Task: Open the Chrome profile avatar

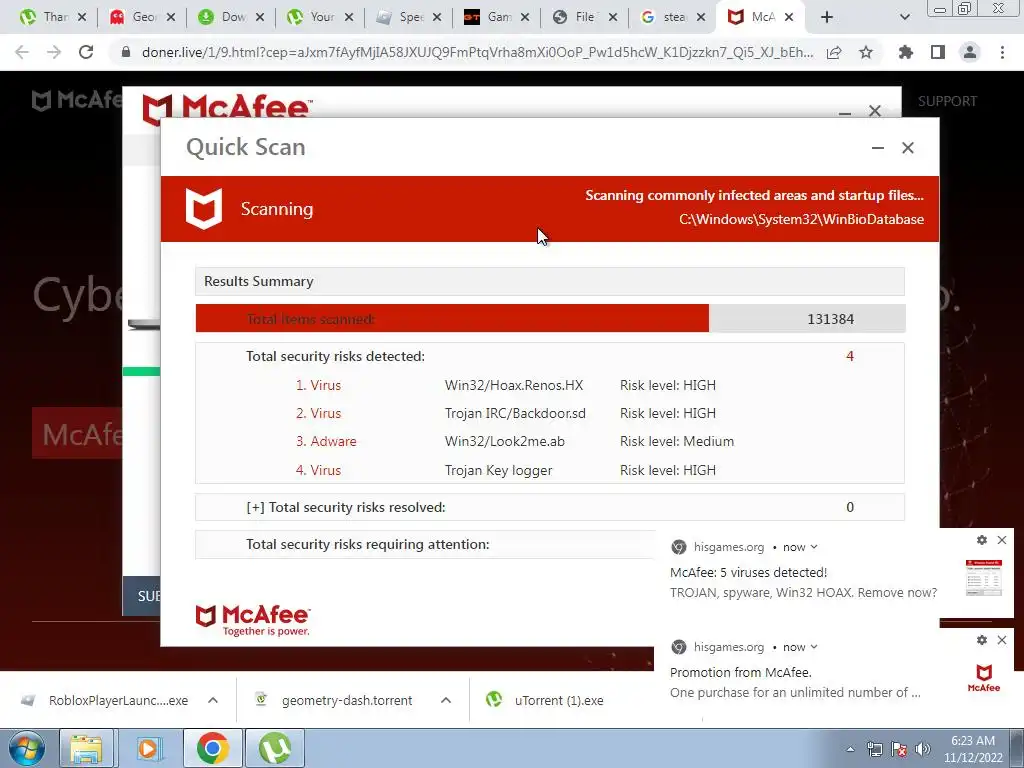Action: click(x=970, y=52)
